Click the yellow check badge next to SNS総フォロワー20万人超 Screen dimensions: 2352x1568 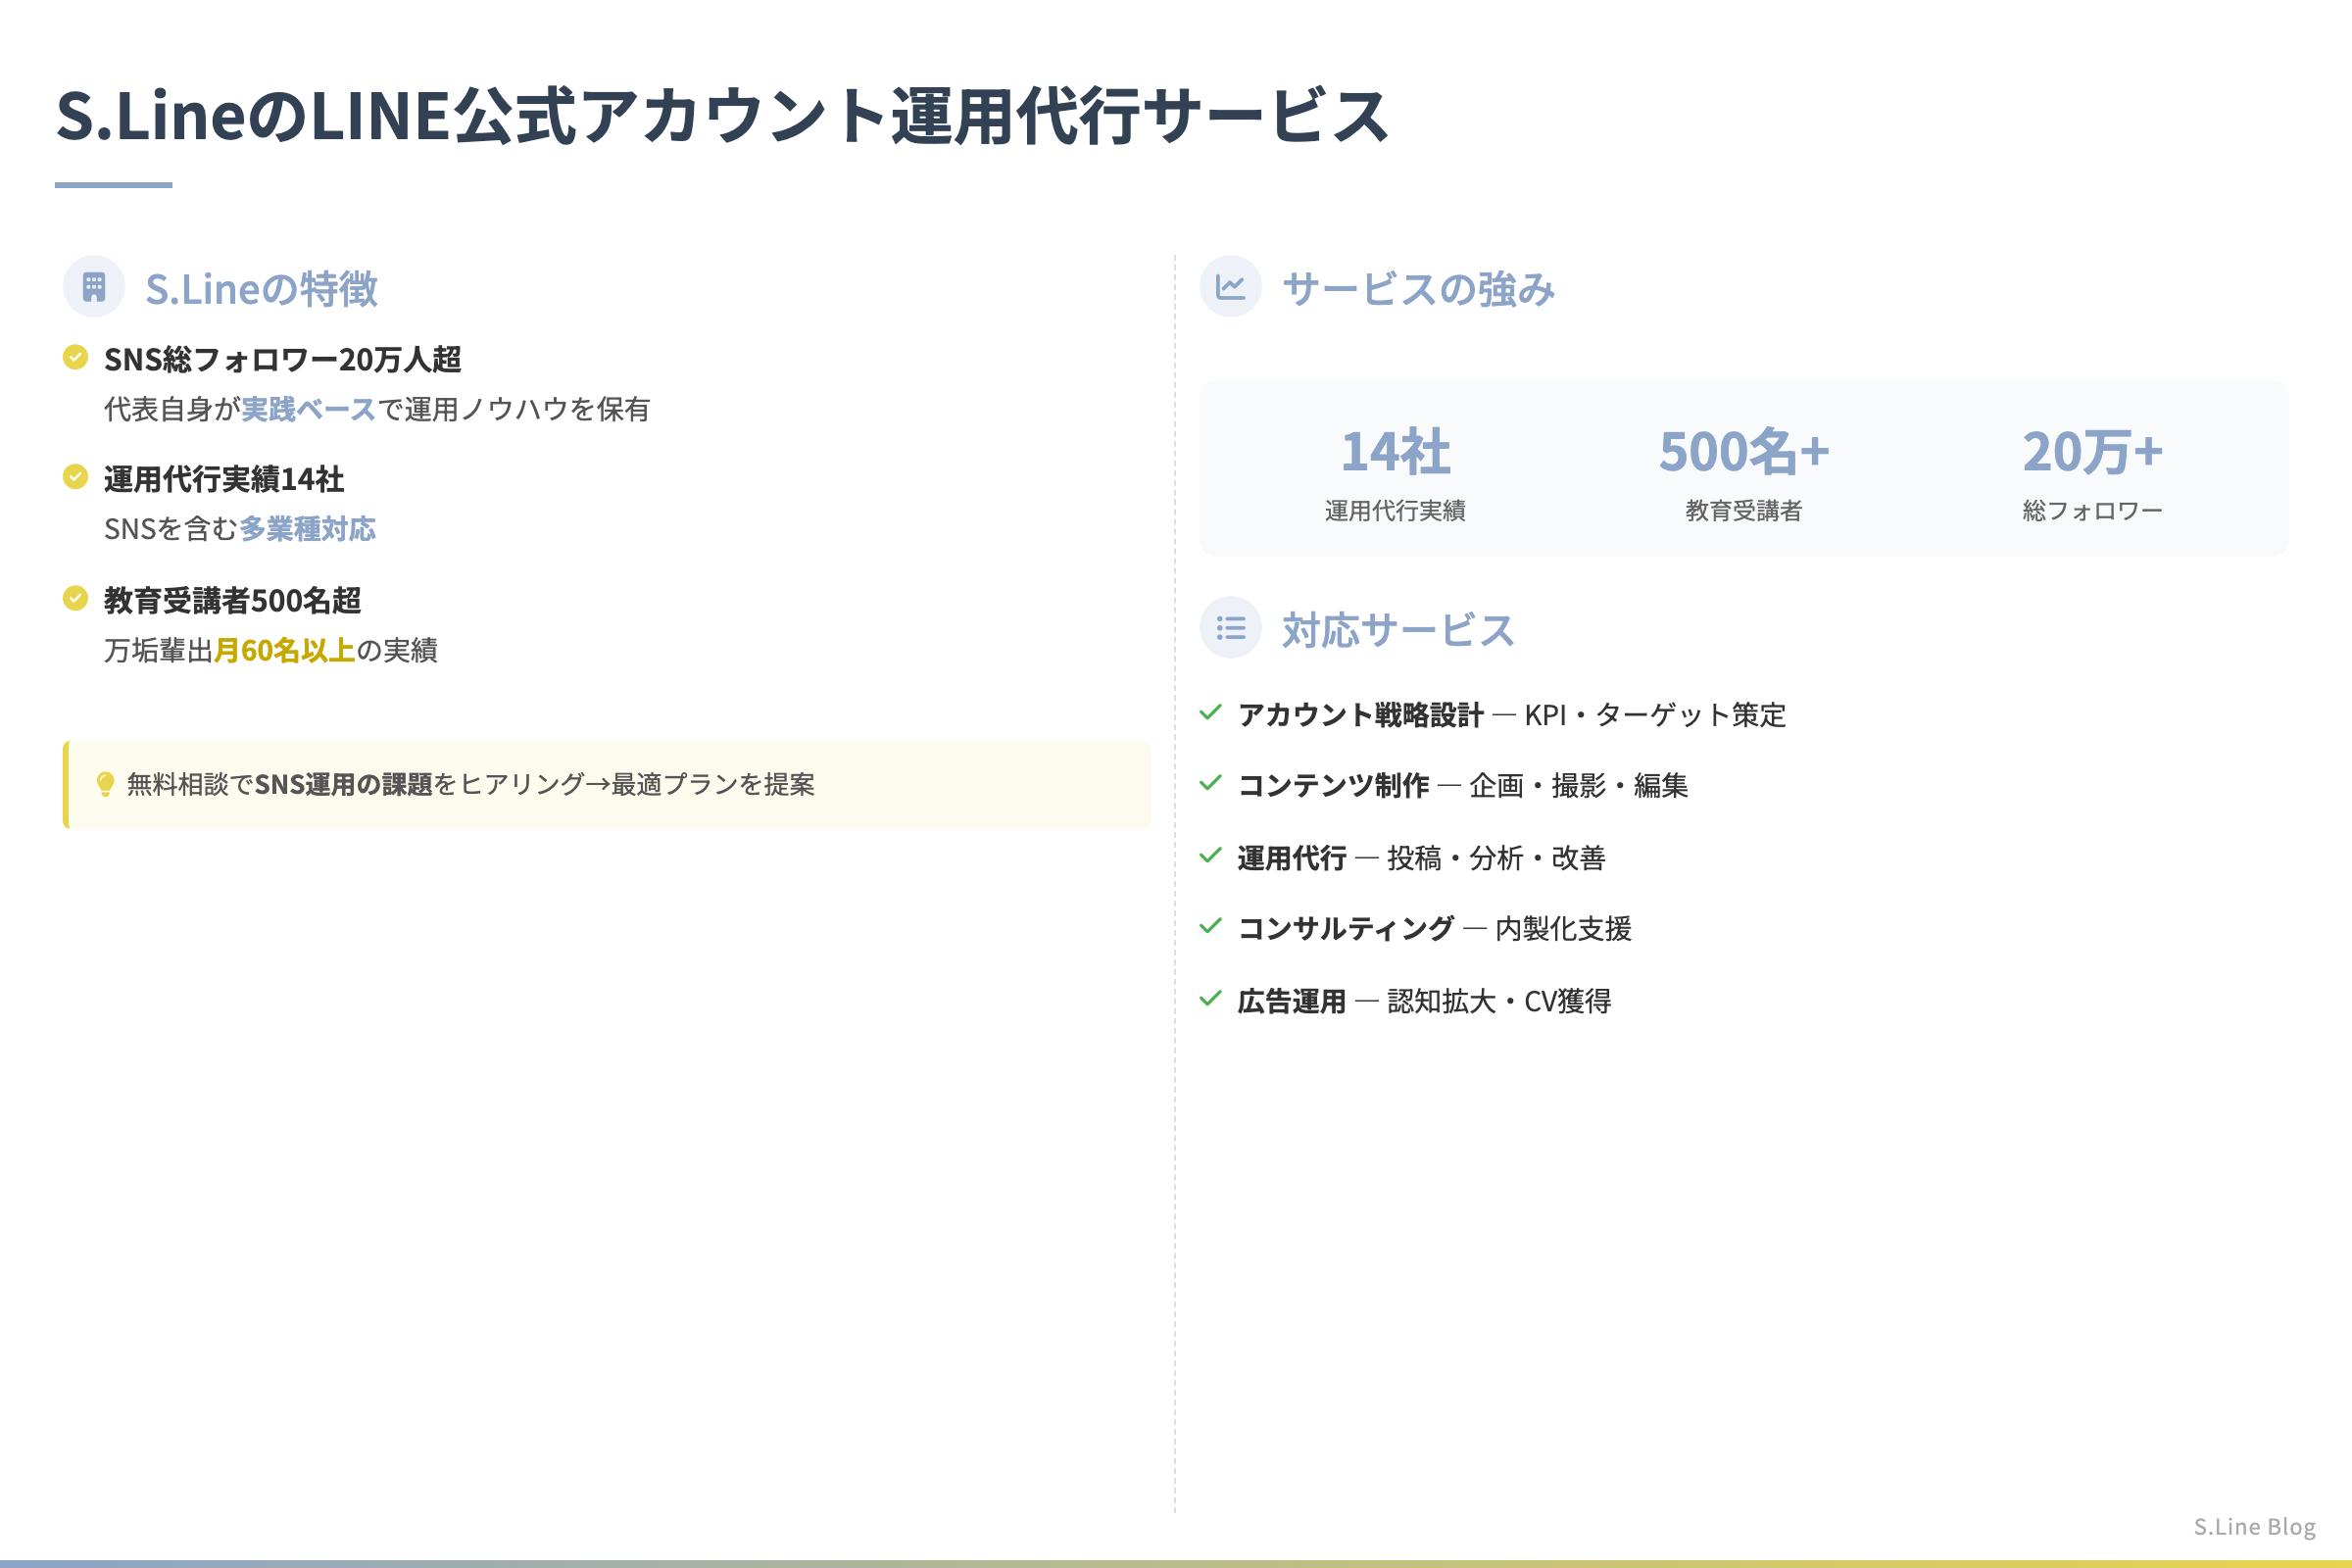tap(75, 357)
